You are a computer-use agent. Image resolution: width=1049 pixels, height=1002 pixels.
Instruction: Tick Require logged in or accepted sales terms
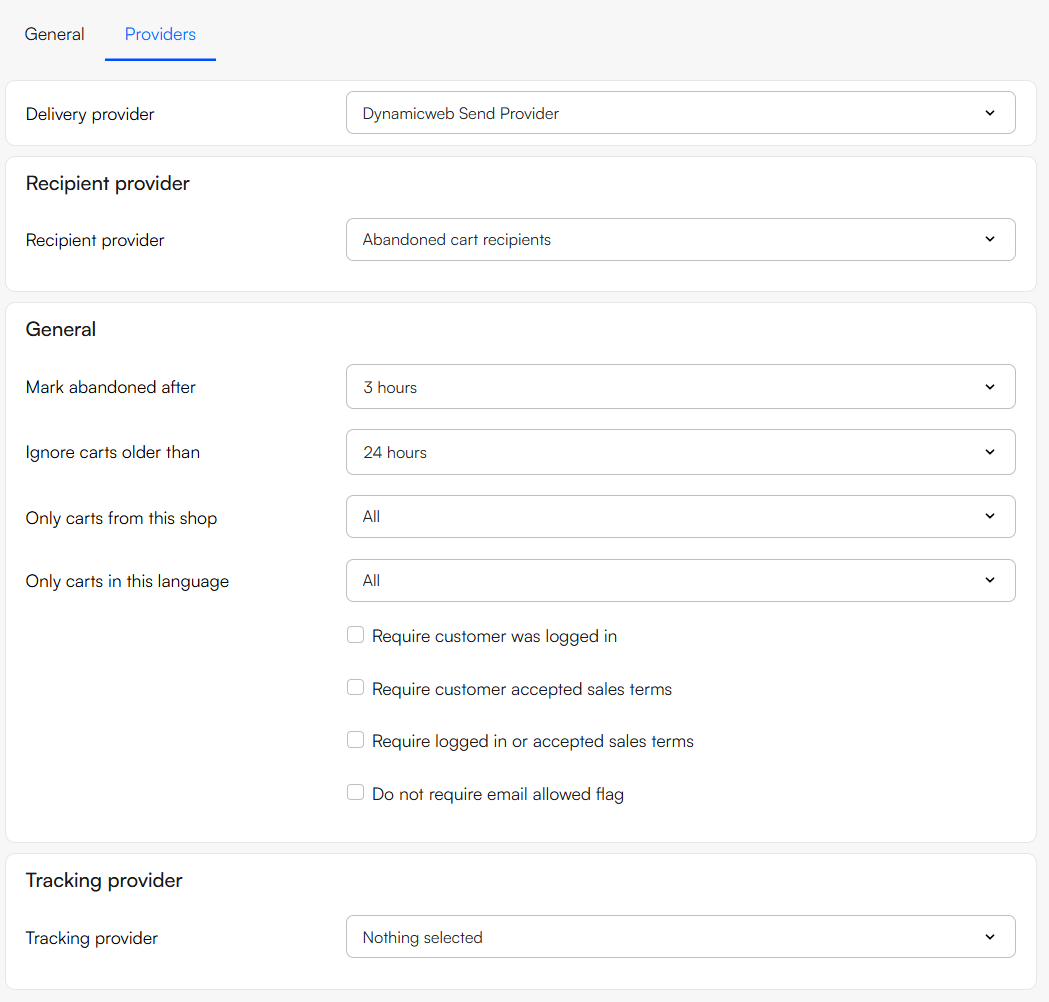pyautogui.click(x=355, y=740)
